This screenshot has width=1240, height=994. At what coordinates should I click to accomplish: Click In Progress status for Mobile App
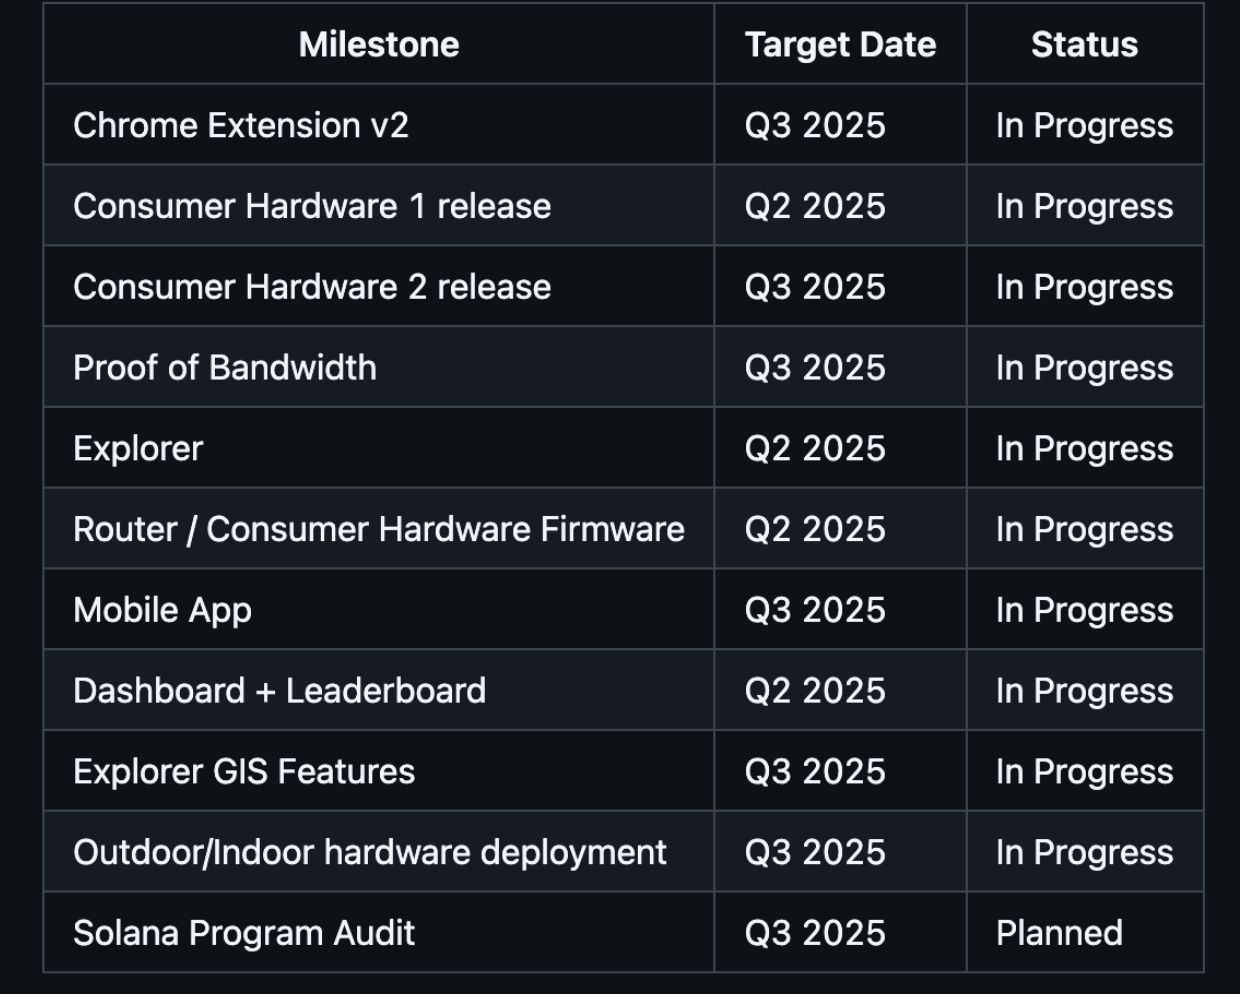[1084, 610]
